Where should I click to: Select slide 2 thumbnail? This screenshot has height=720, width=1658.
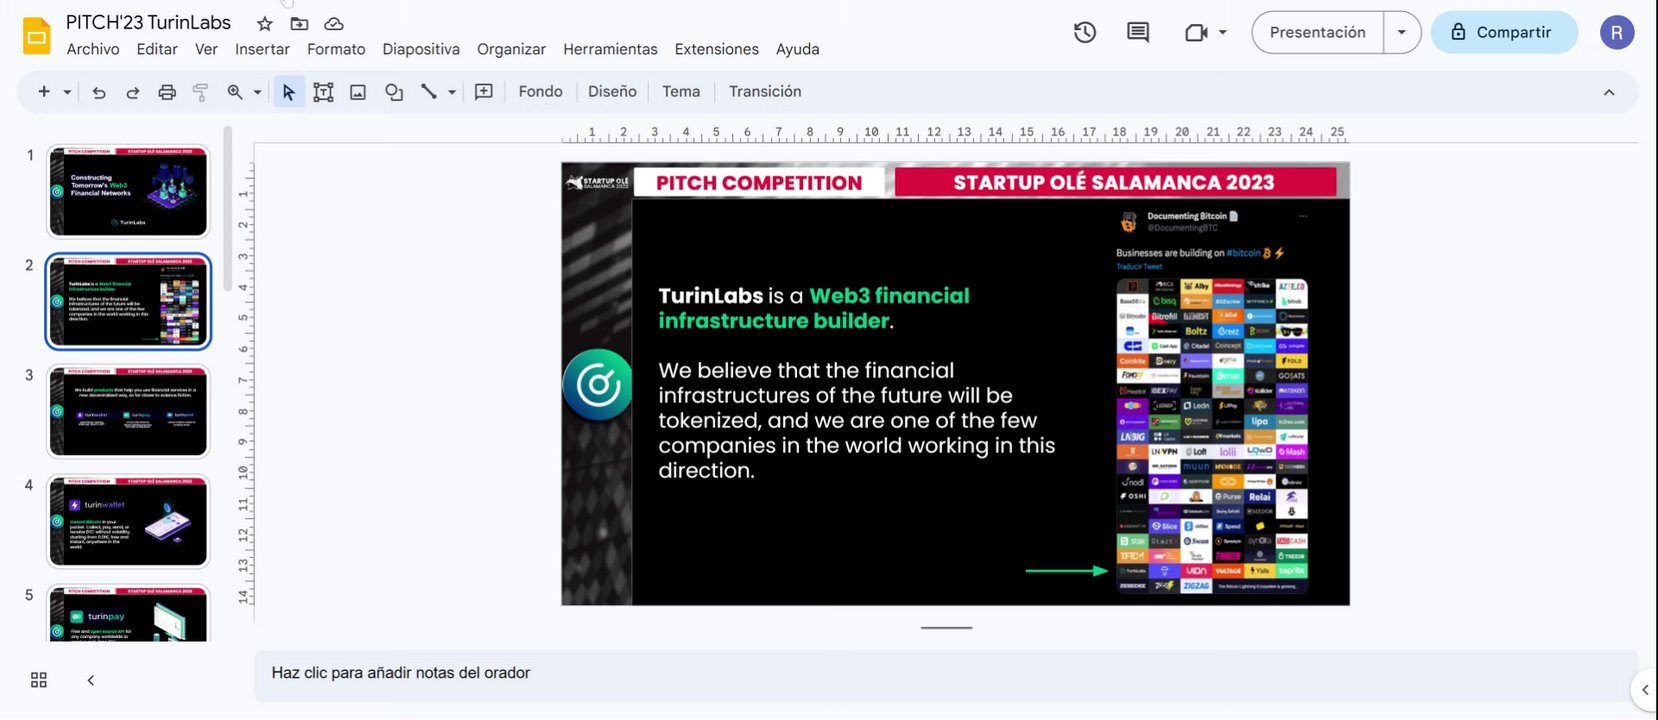point(128,301)
